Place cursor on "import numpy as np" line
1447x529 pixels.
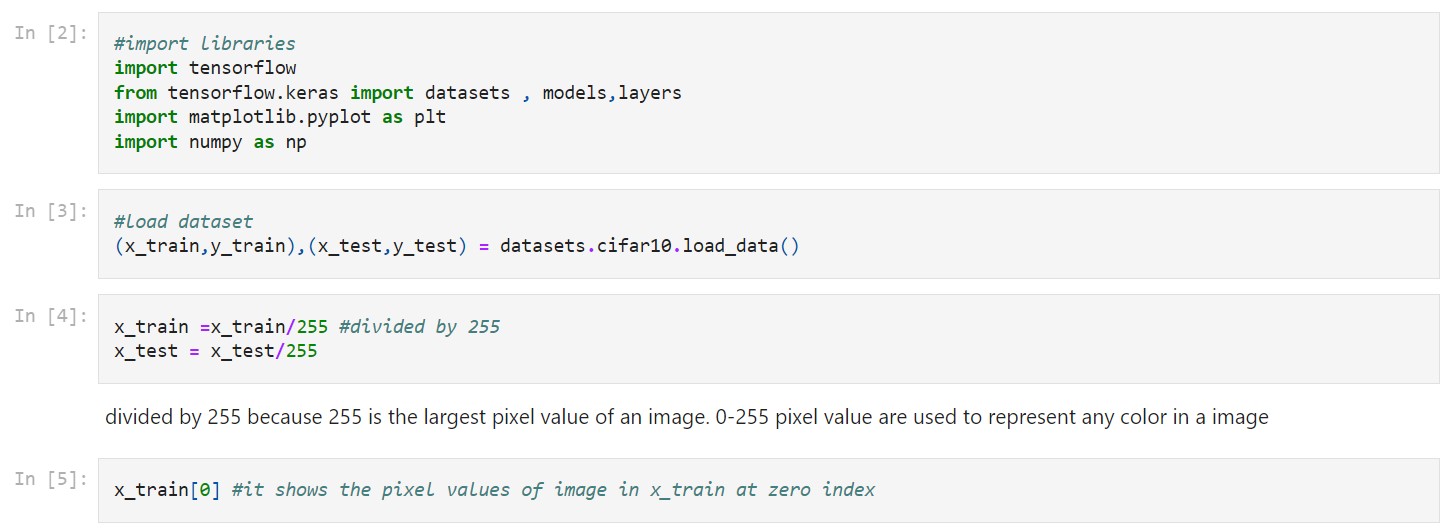pos(210,142)
